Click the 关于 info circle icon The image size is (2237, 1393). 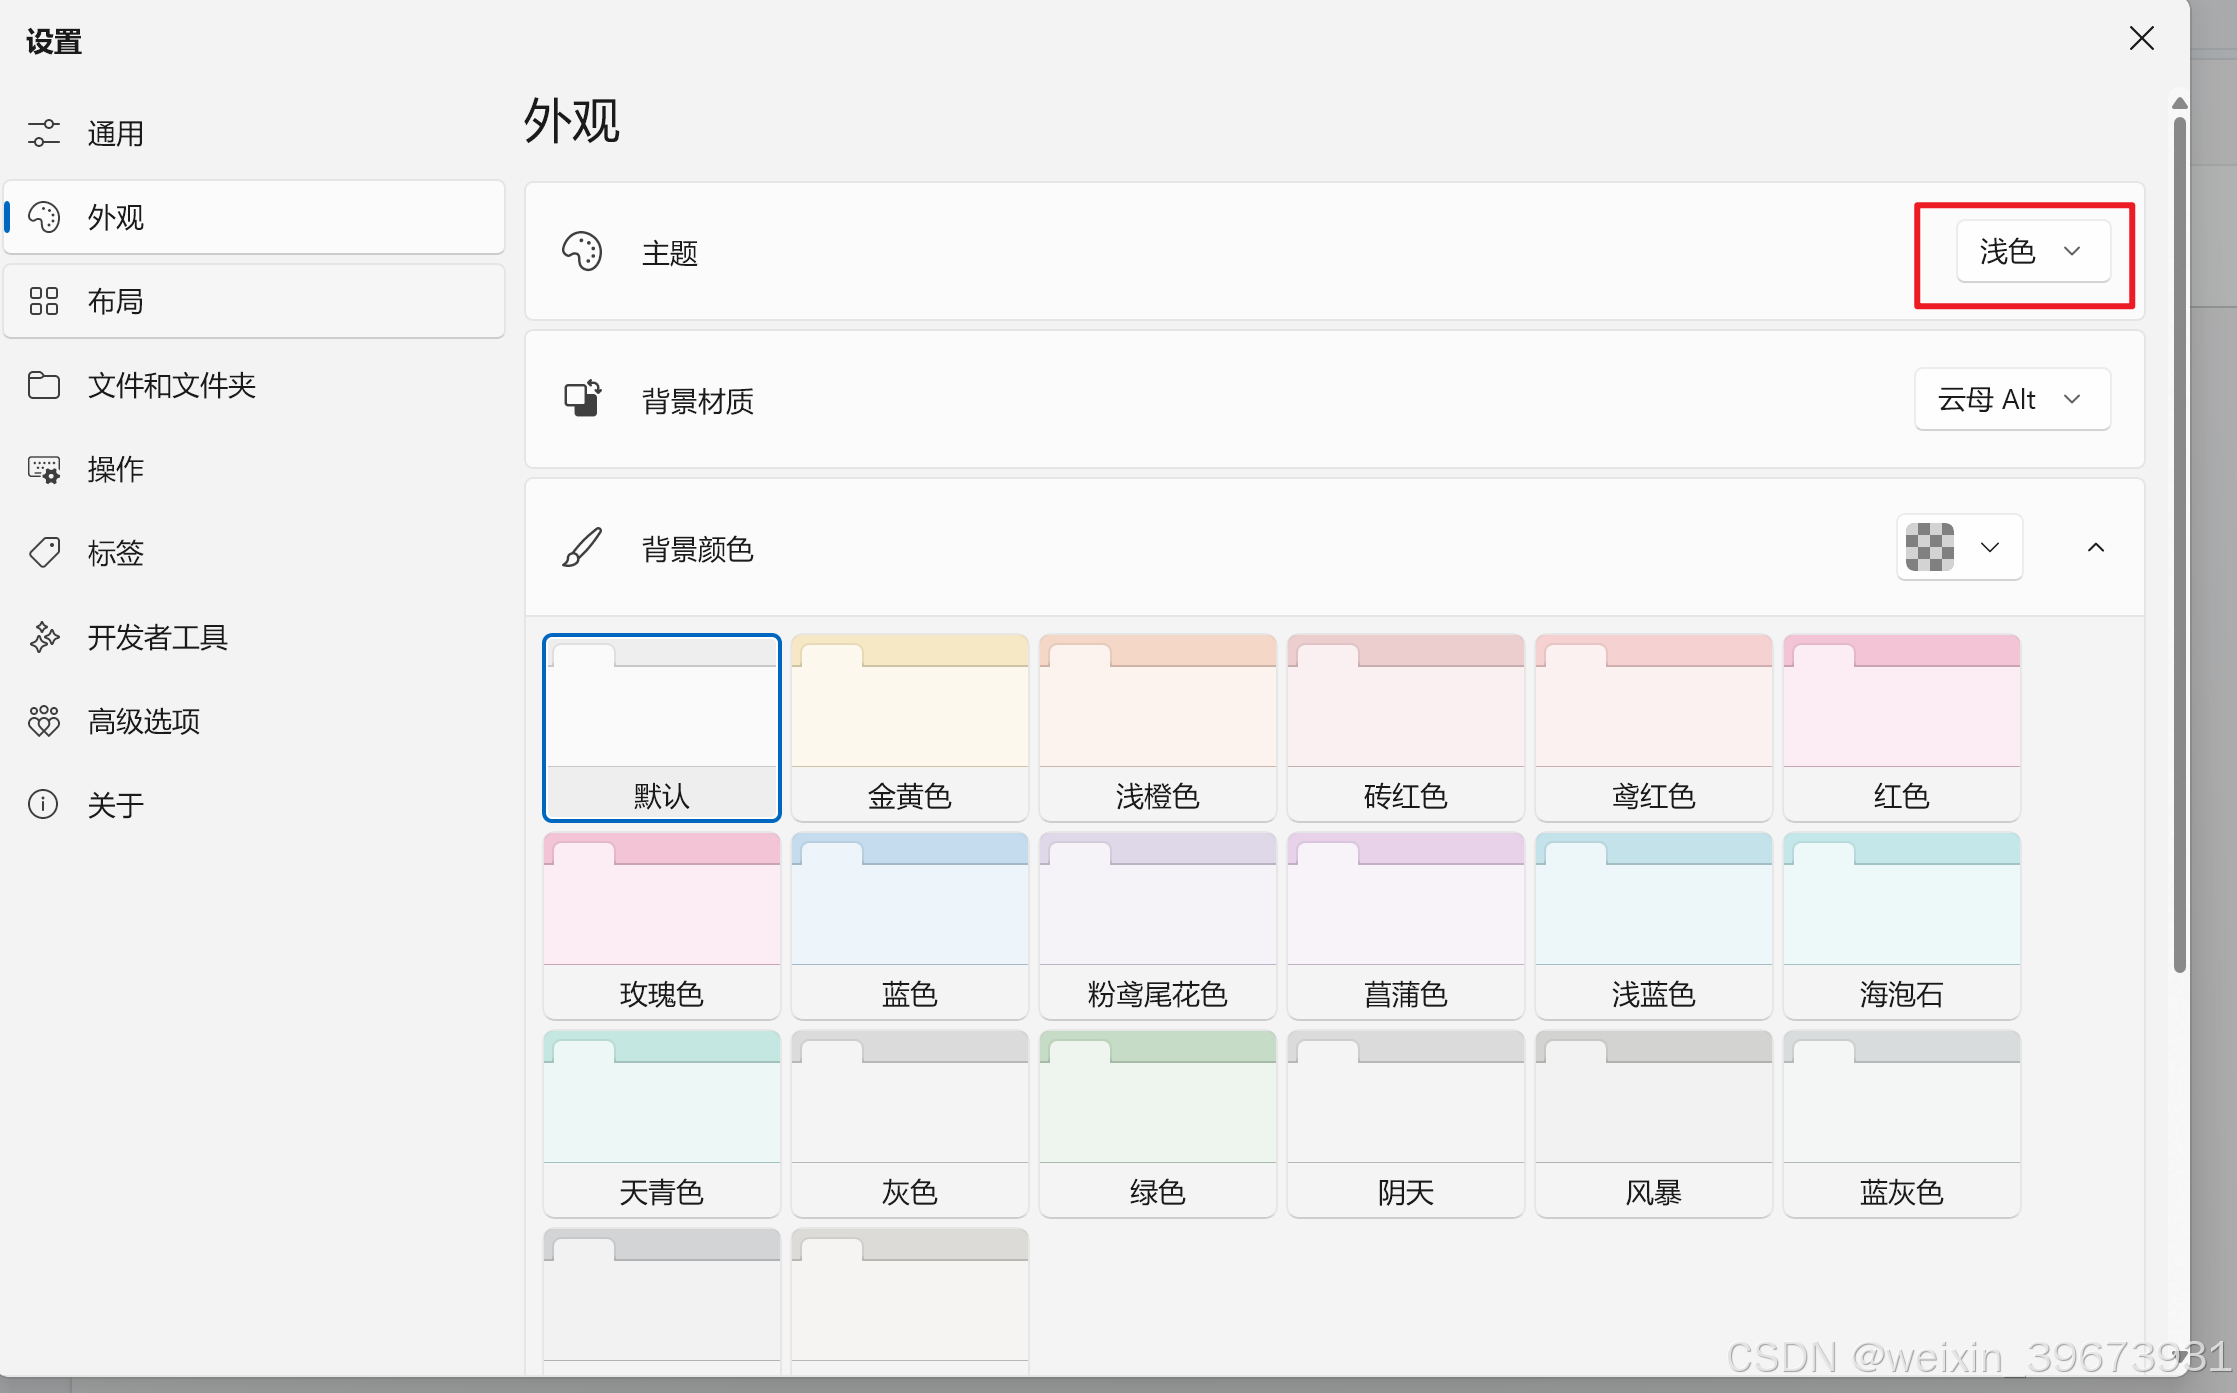click(44, 804)
